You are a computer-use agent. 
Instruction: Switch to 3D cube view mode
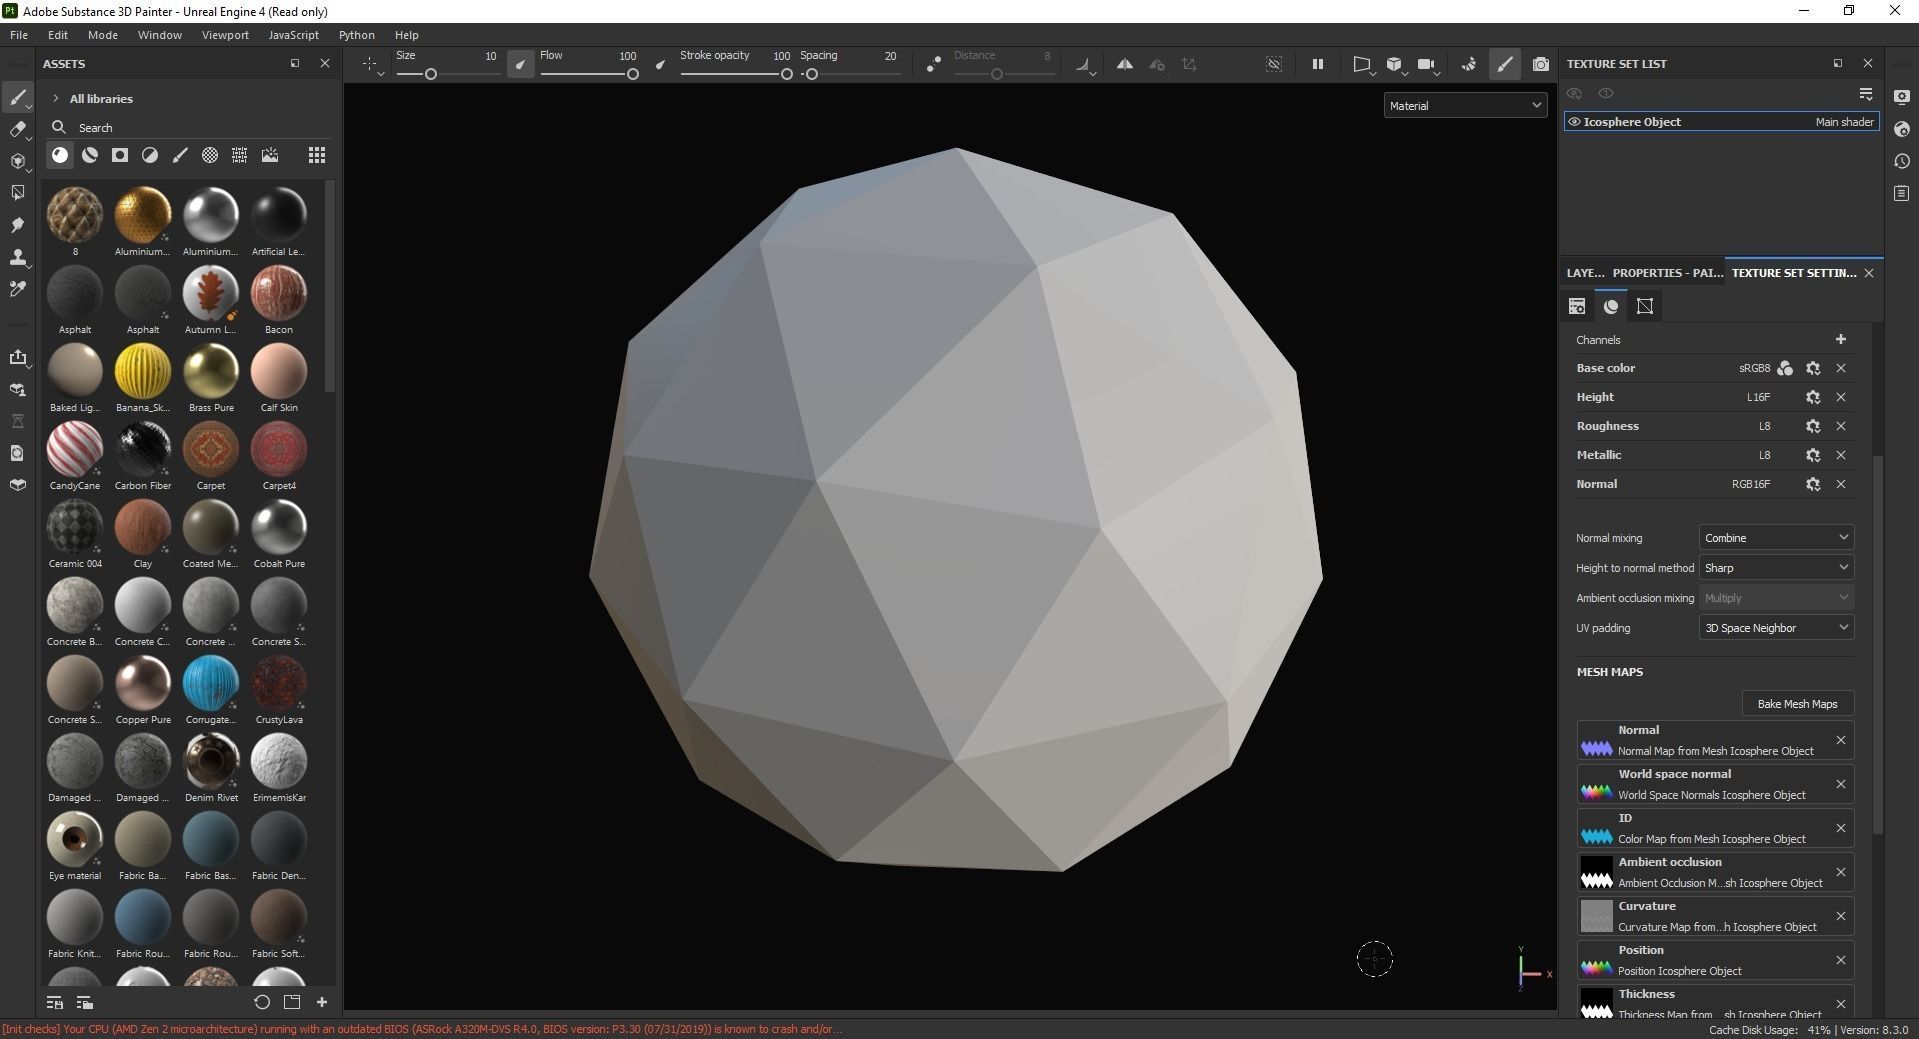pyautogui.click(x=1394, y=64)
